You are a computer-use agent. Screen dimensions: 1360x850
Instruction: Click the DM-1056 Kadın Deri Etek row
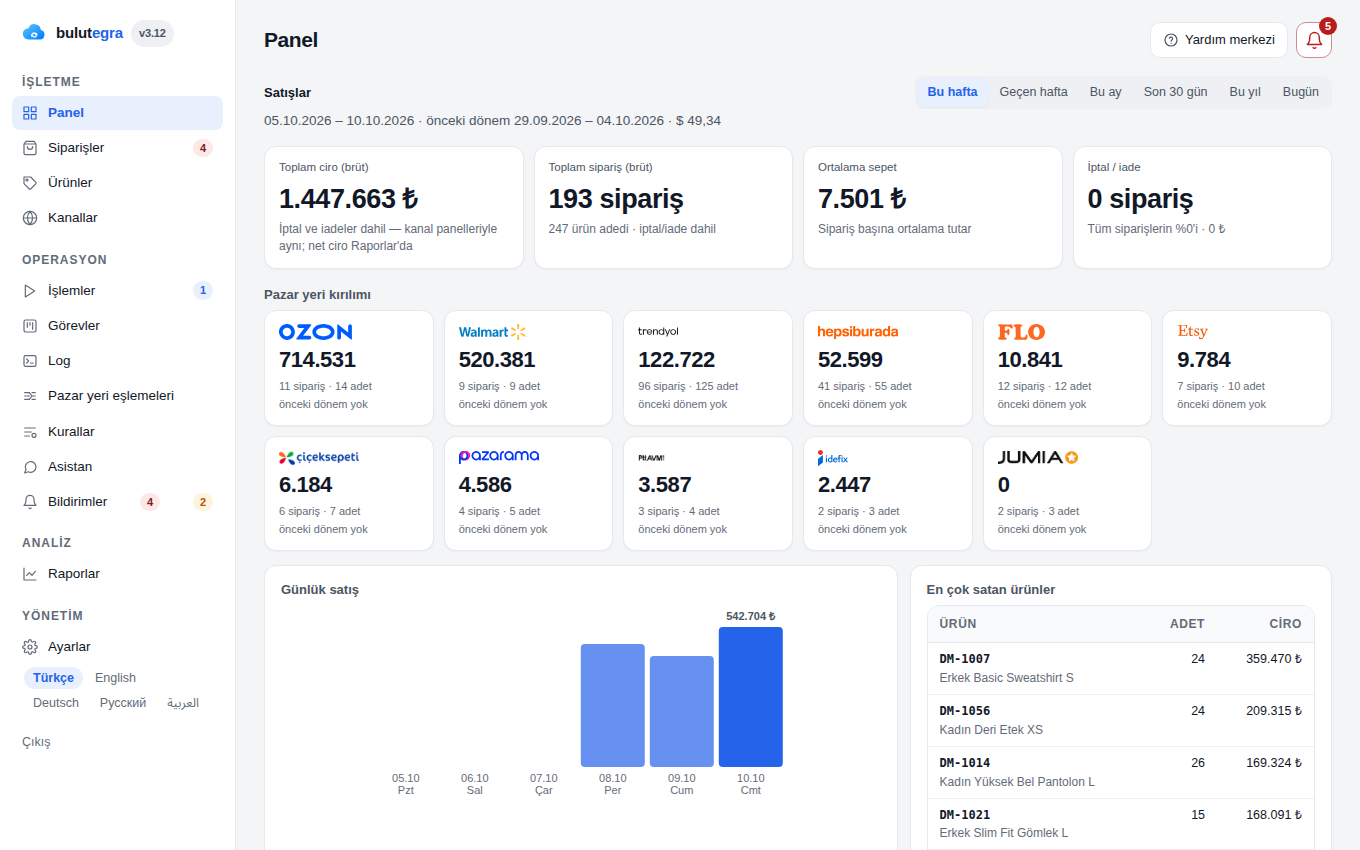(x=1120, y=721)
